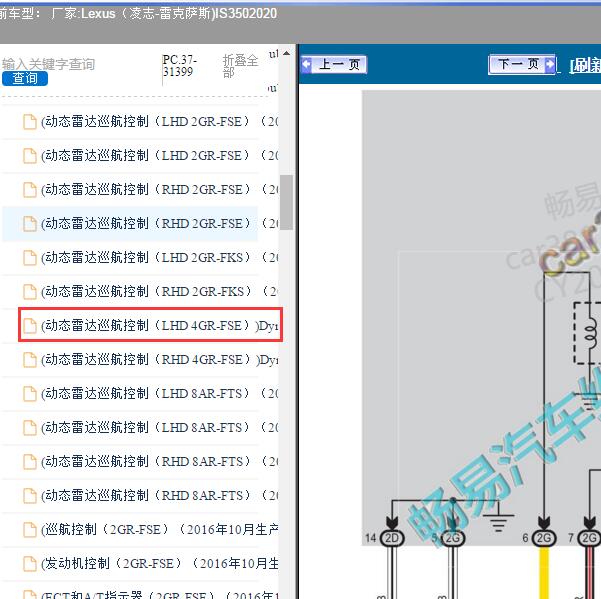
Task: Click the relay coil symbol in diagram
Action: pos(590,334)
